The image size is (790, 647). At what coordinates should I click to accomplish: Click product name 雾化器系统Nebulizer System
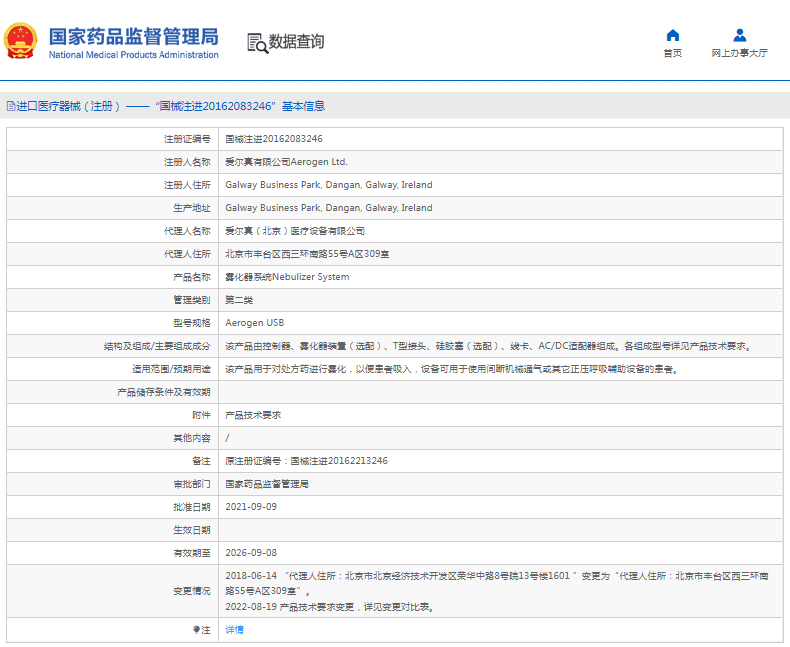point(287,277)
